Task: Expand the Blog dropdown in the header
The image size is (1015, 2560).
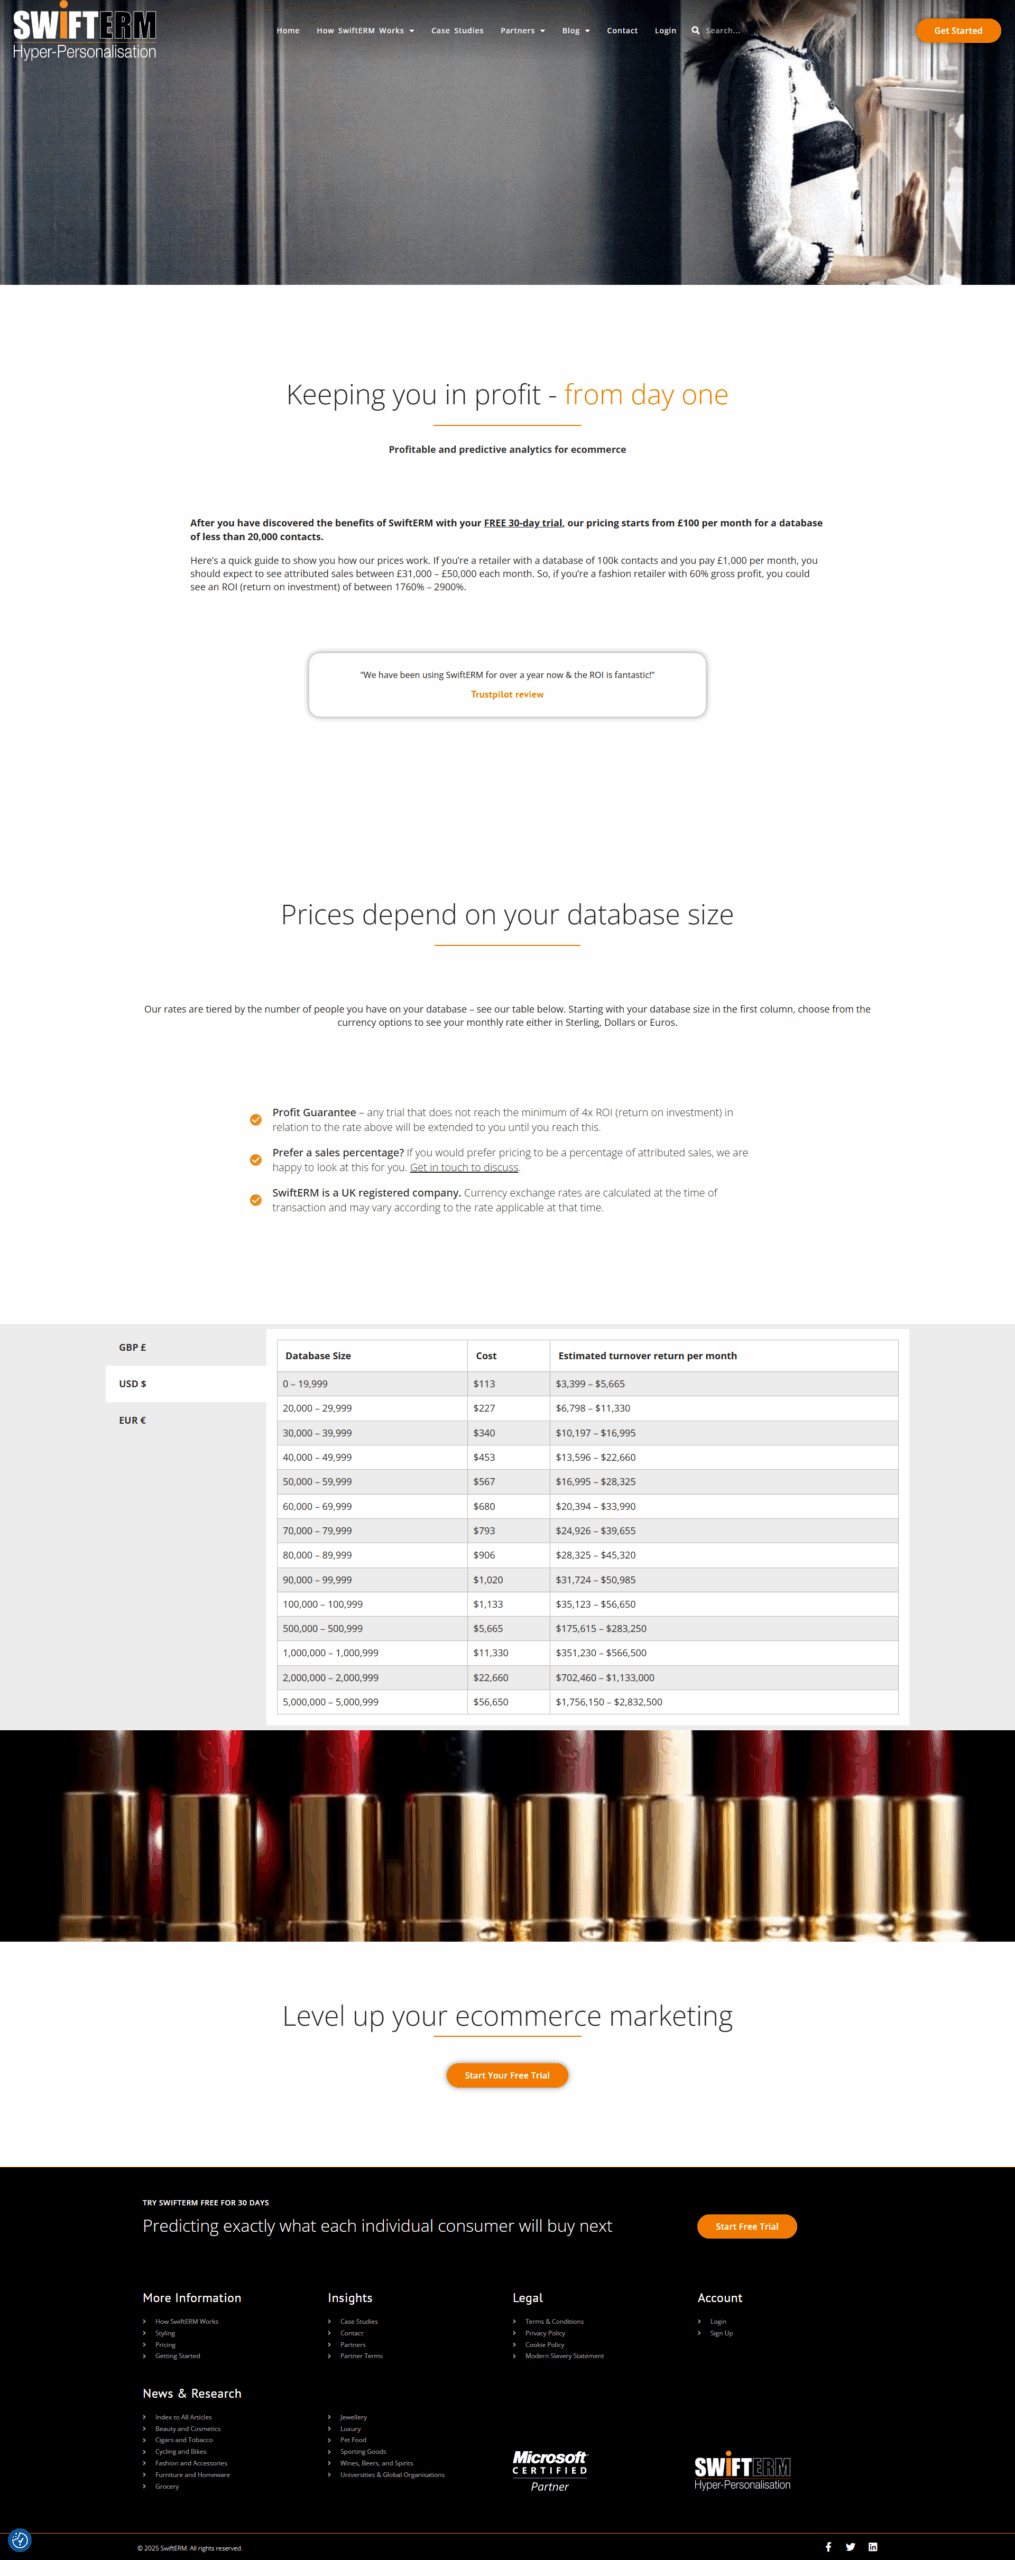Action: pos(576,31)
